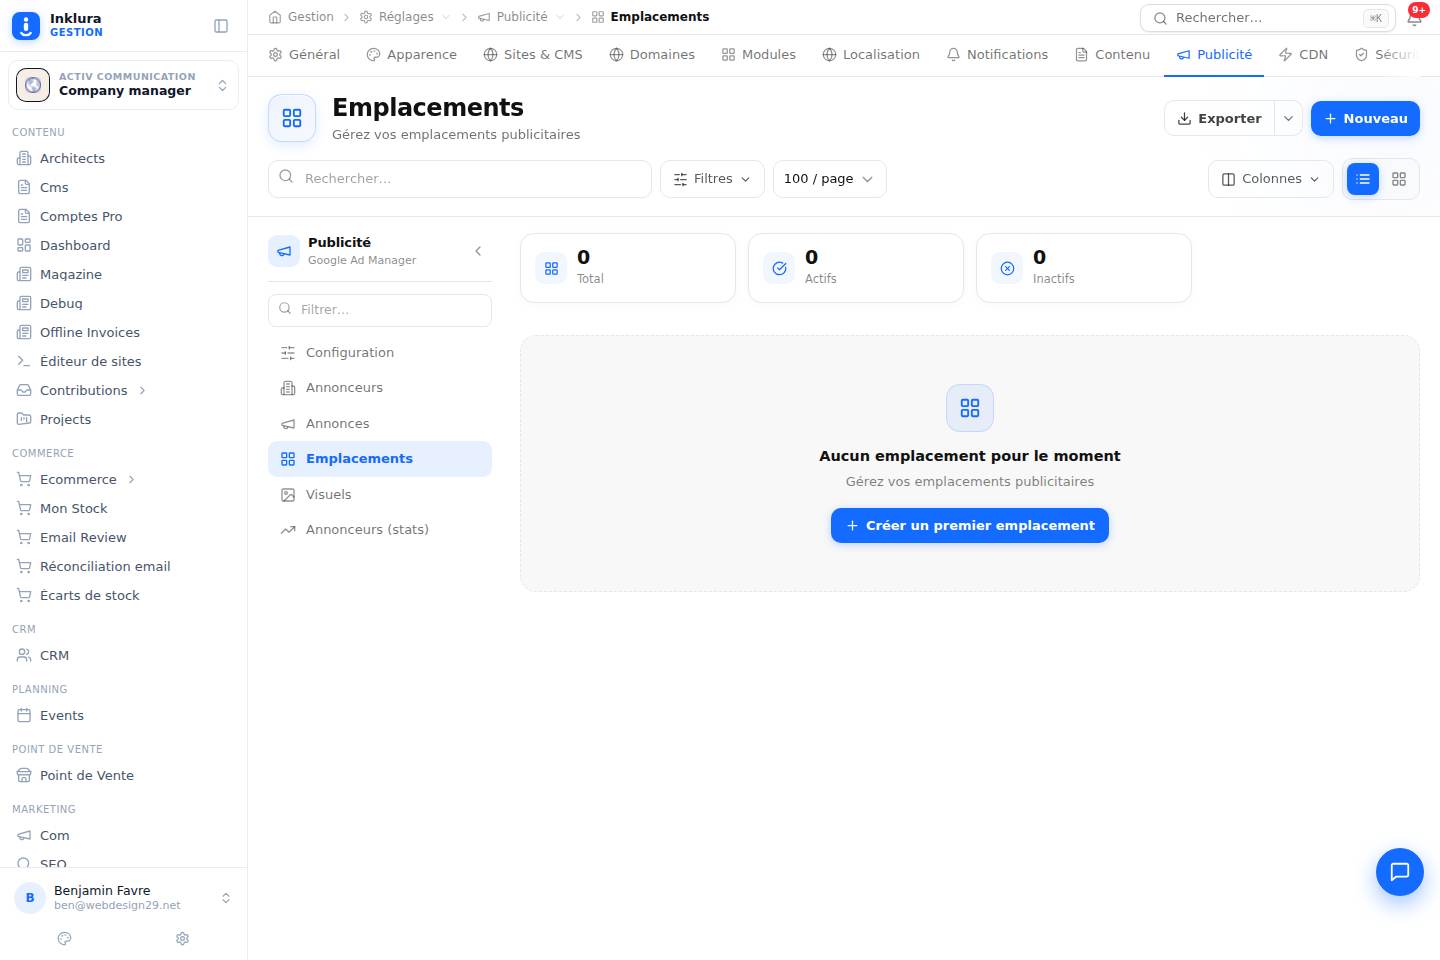The width and height of the screenshot is (1440, 960).
Task: Switch to grid view
Action: coord(1399,179)
